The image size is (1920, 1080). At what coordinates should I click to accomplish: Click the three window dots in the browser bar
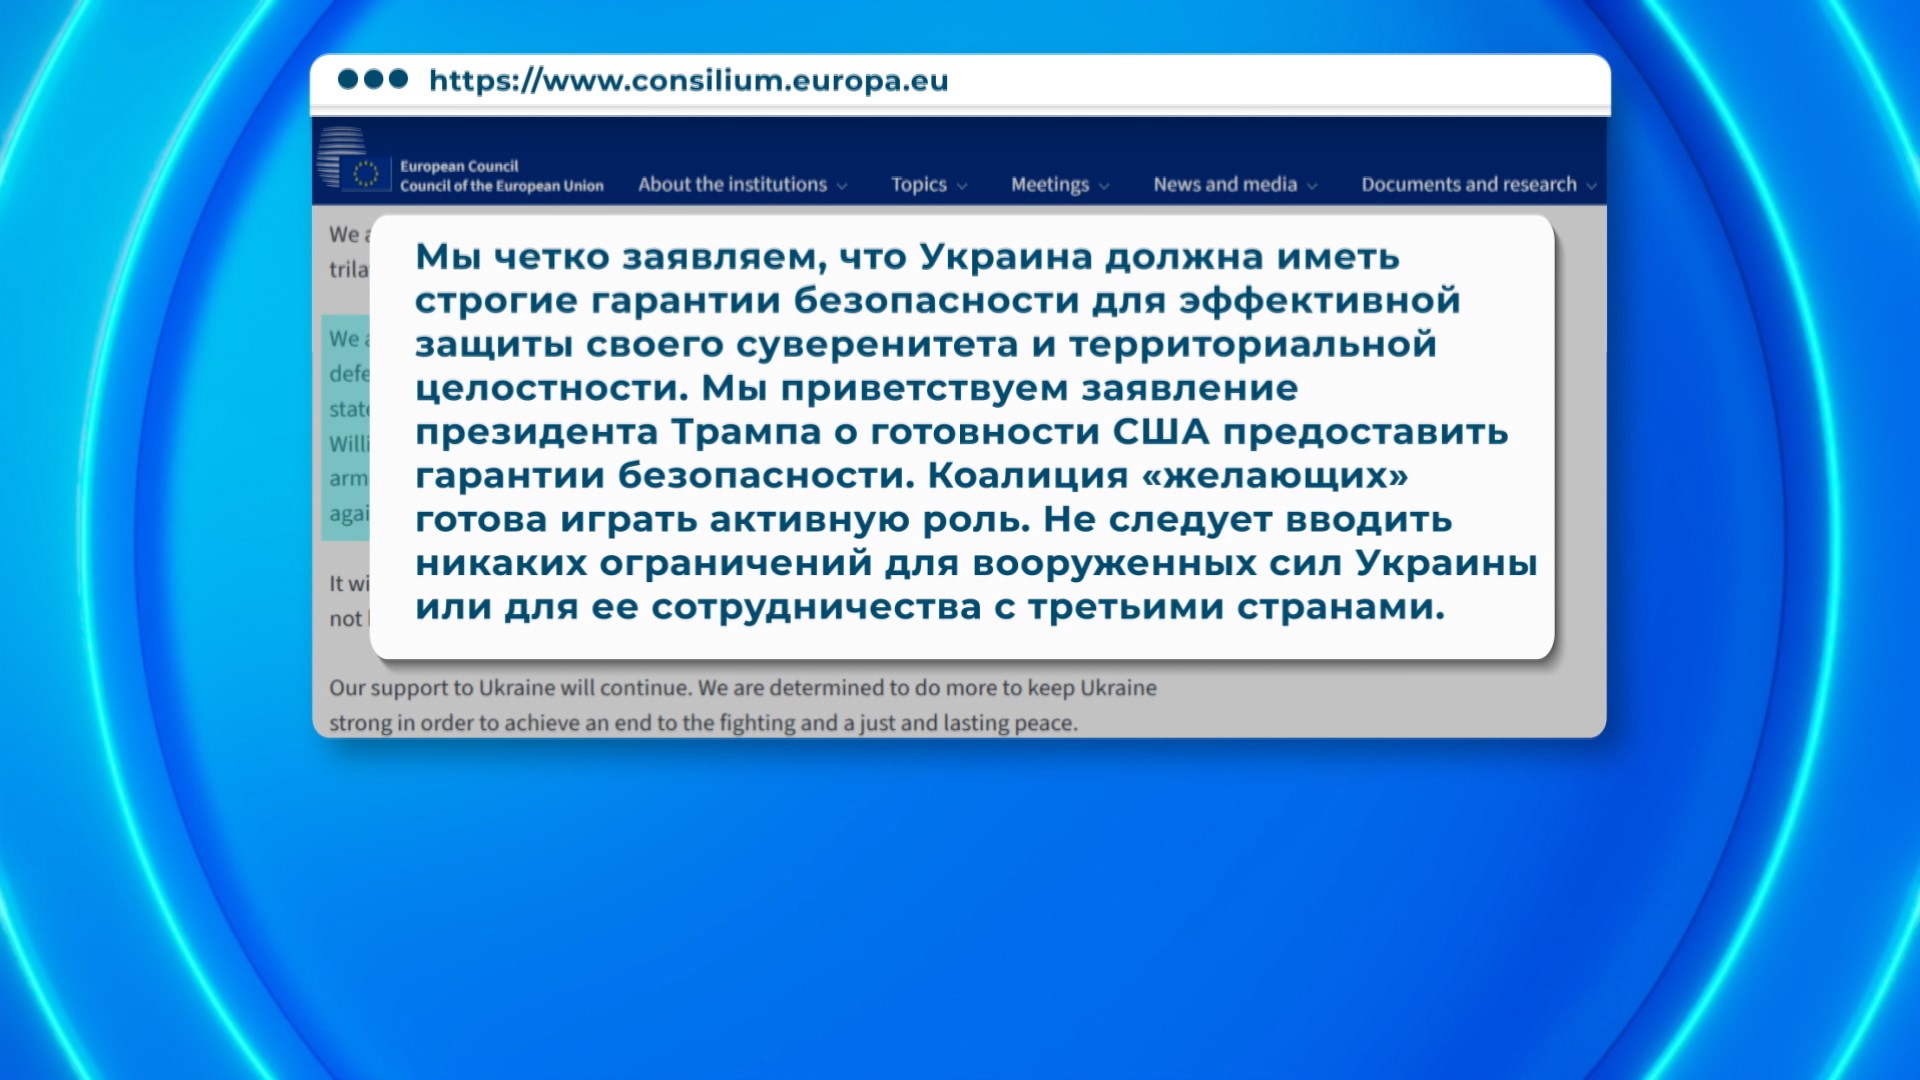(373, 79)
